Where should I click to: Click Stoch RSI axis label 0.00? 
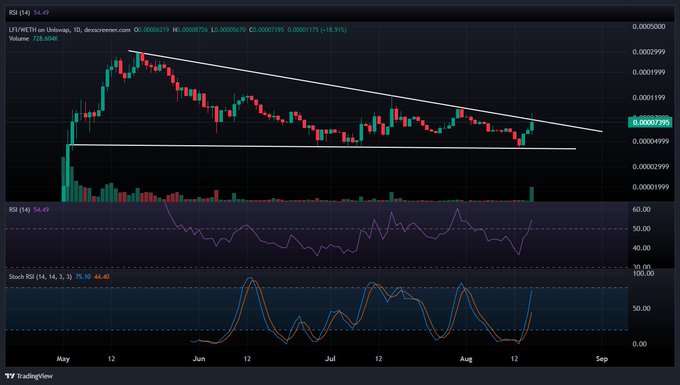coord(641,344)
